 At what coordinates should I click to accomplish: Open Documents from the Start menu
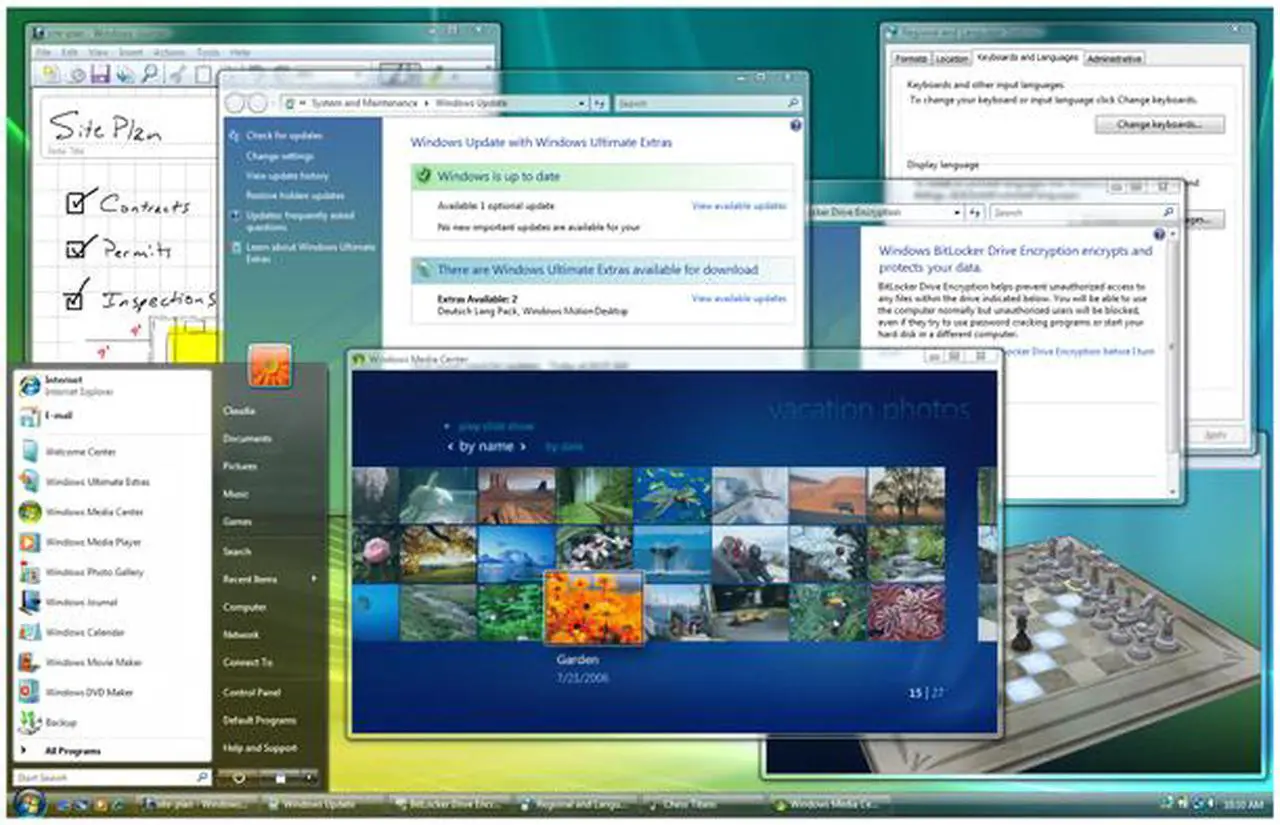point(247,439)
